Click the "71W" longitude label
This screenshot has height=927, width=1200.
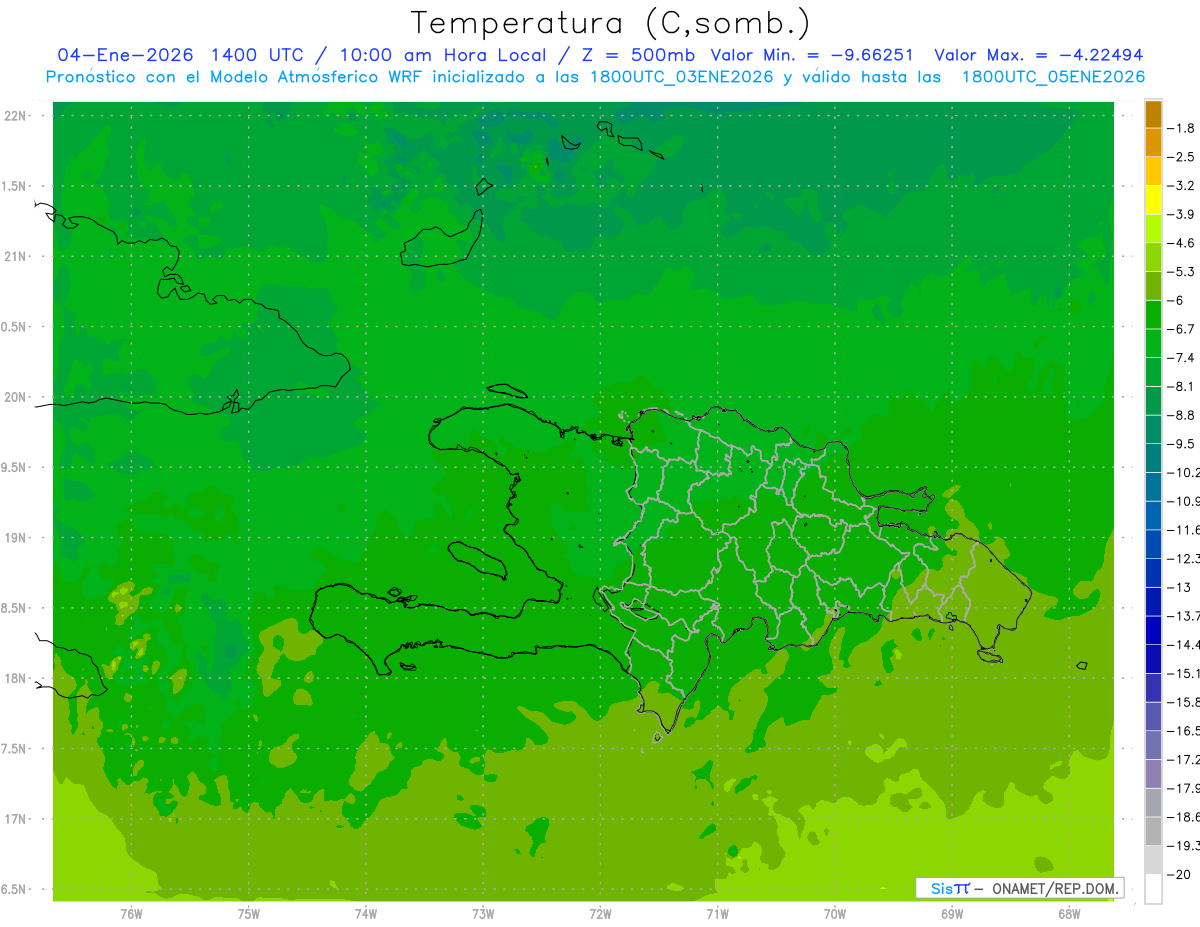click(x=717, y=914)
